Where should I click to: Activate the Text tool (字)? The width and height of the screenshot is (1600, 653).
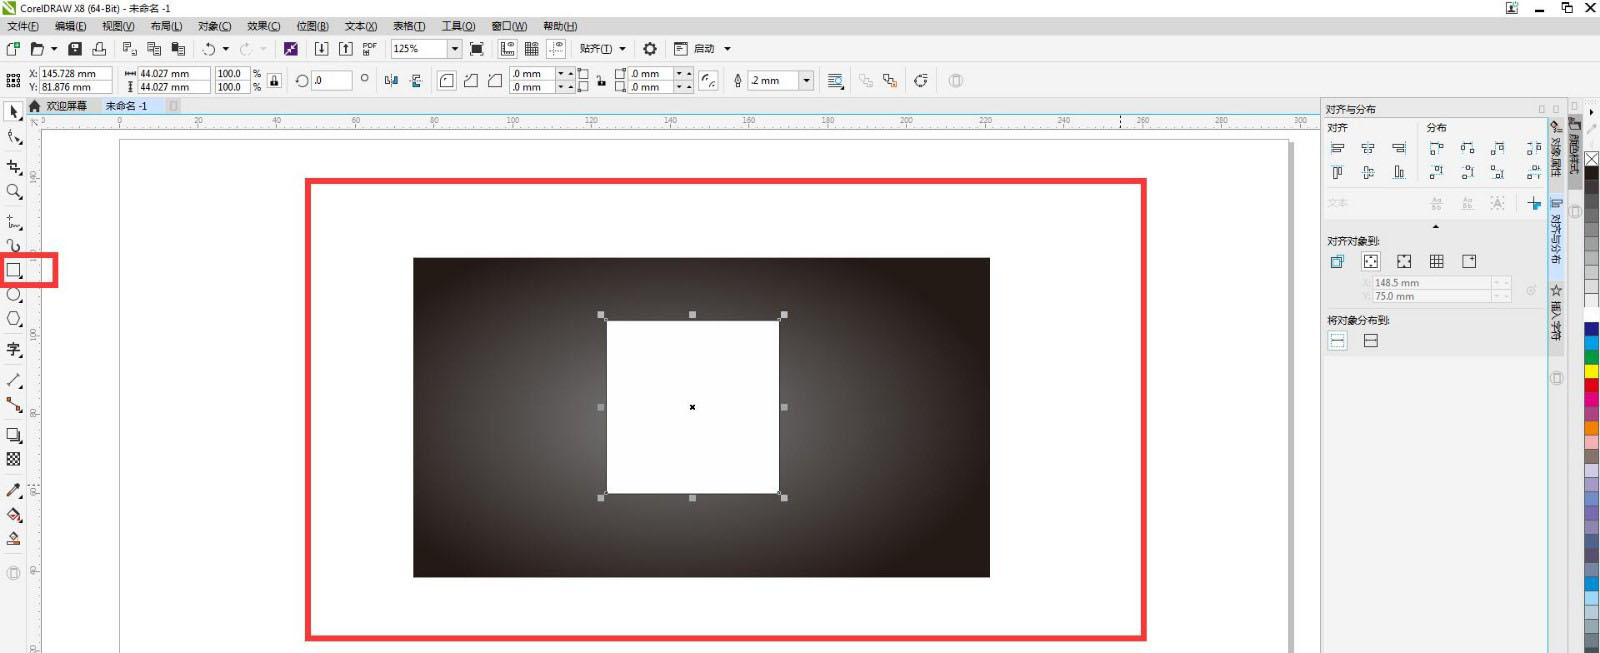tap(14, 349)
